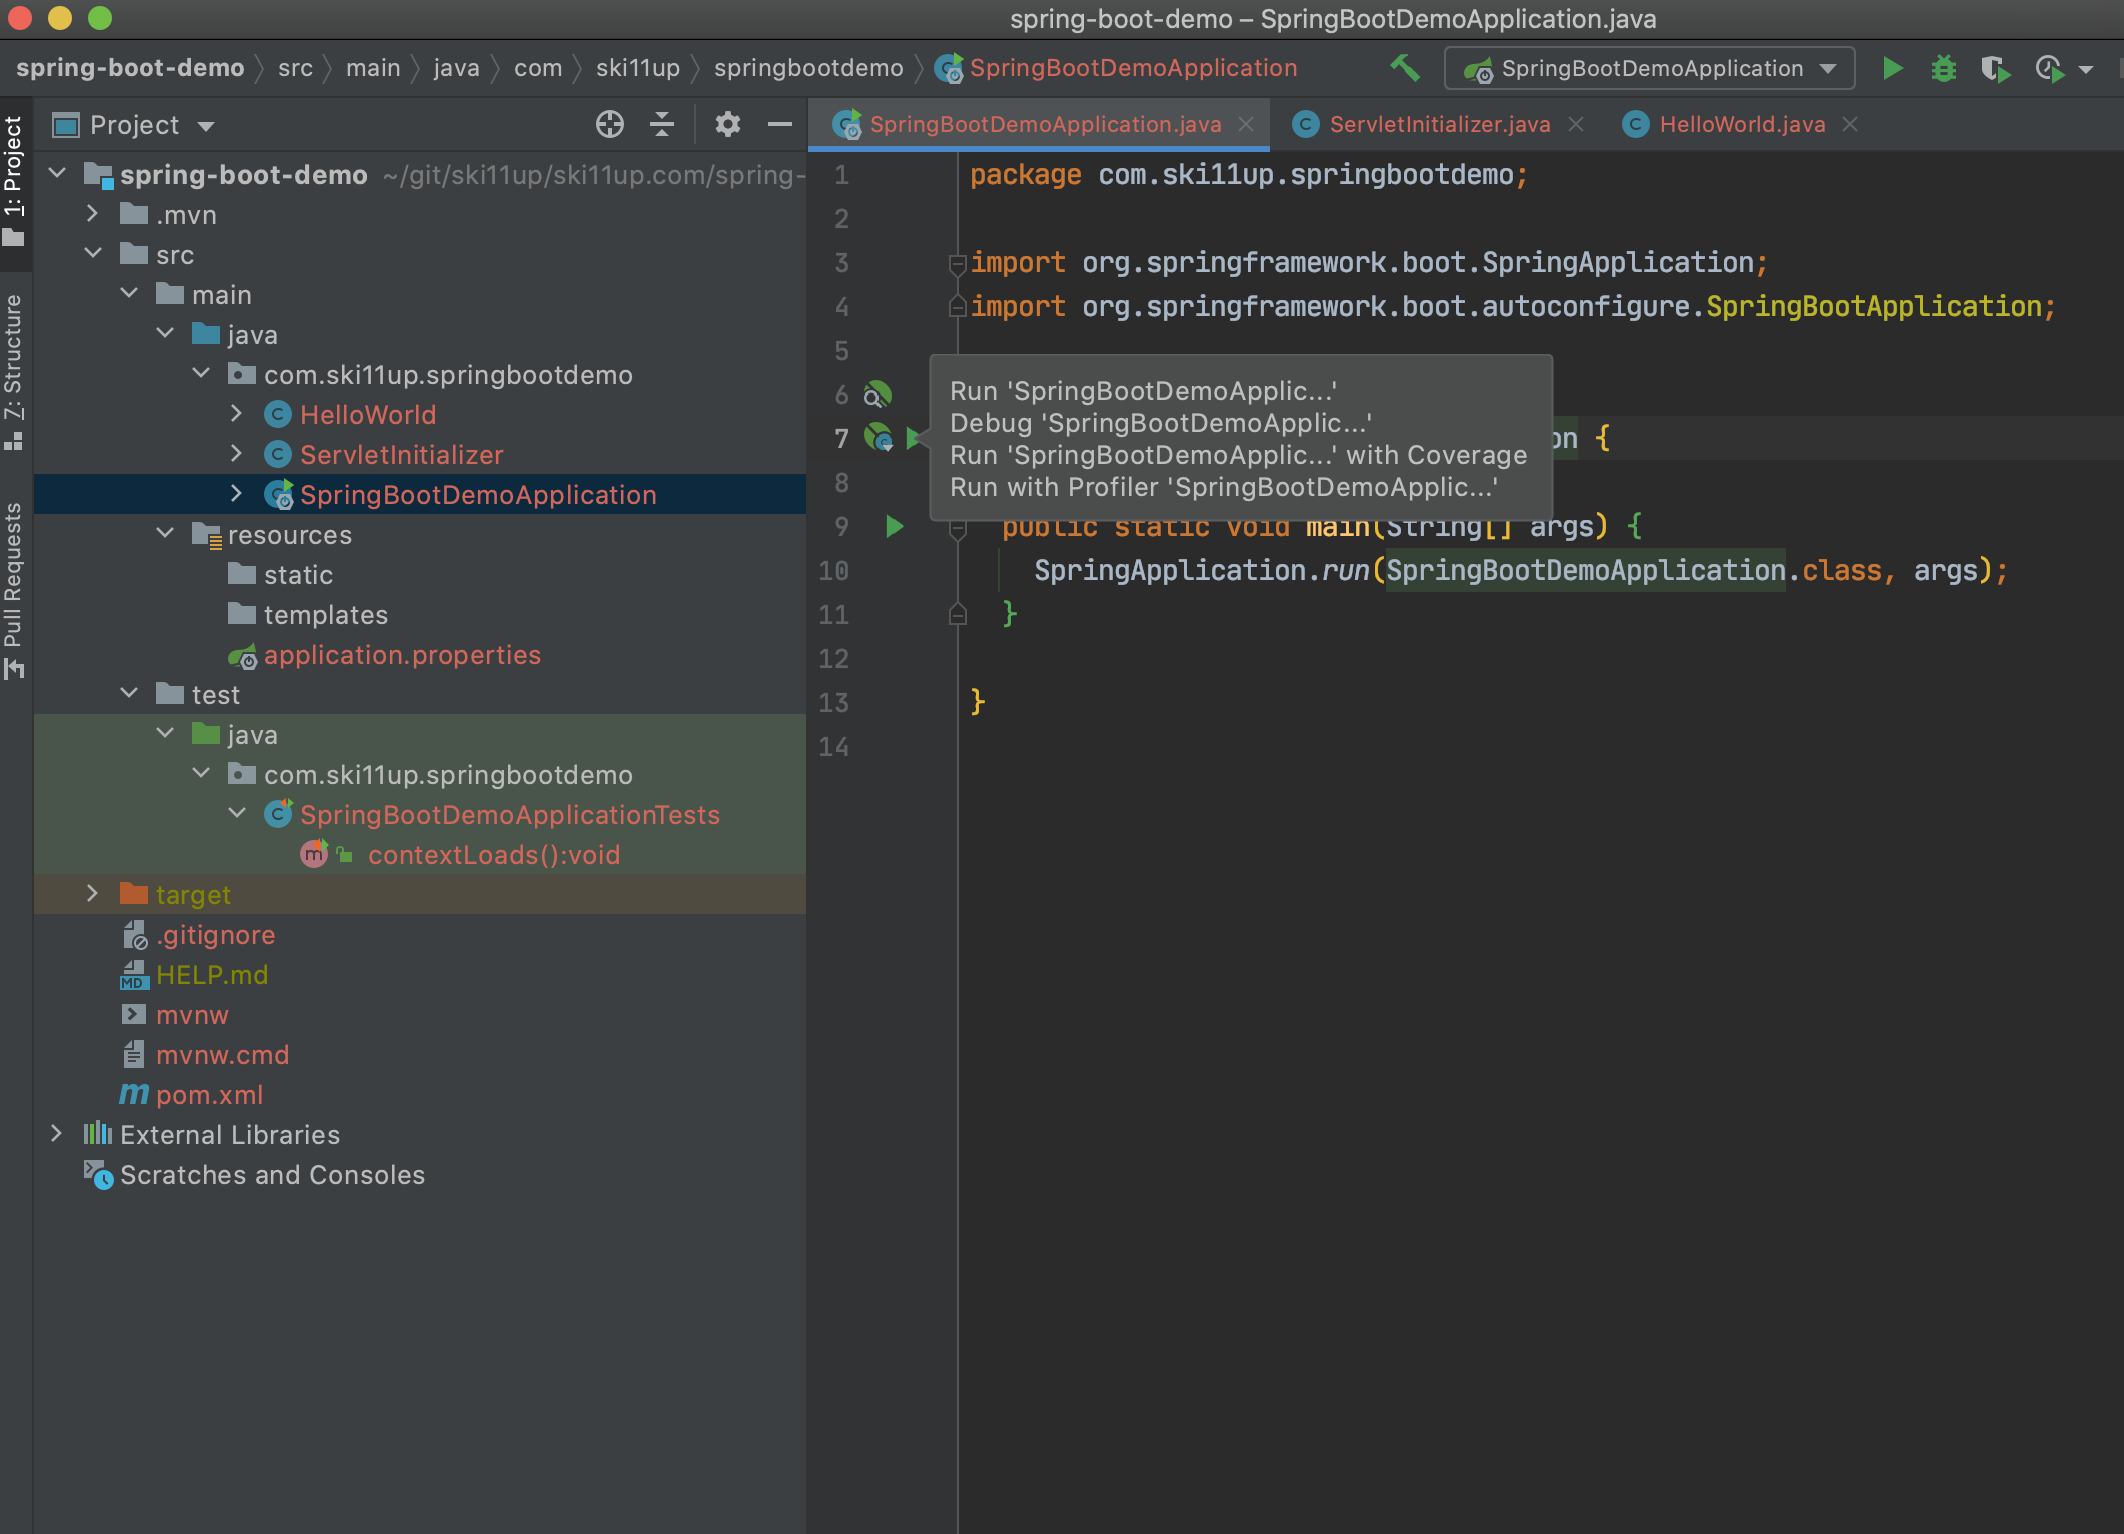Toggle the Structure tool window
The width and height of the screenshot is (2124, 1534).
14,370
